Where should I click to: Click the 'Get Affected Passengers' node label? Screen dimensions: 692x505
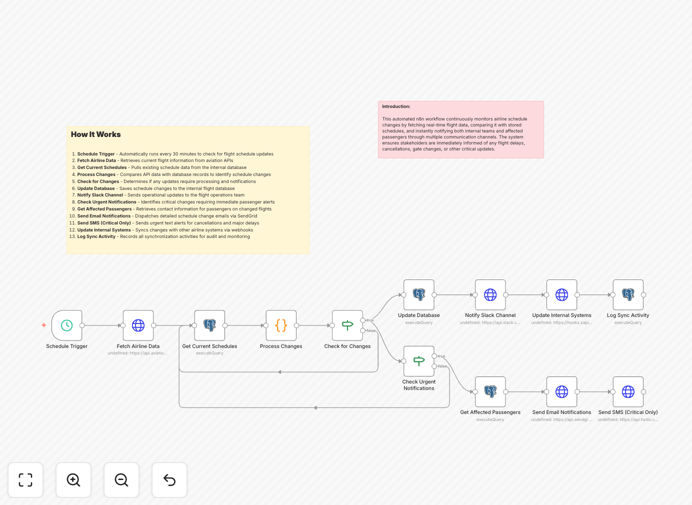(x=490, y=412)
